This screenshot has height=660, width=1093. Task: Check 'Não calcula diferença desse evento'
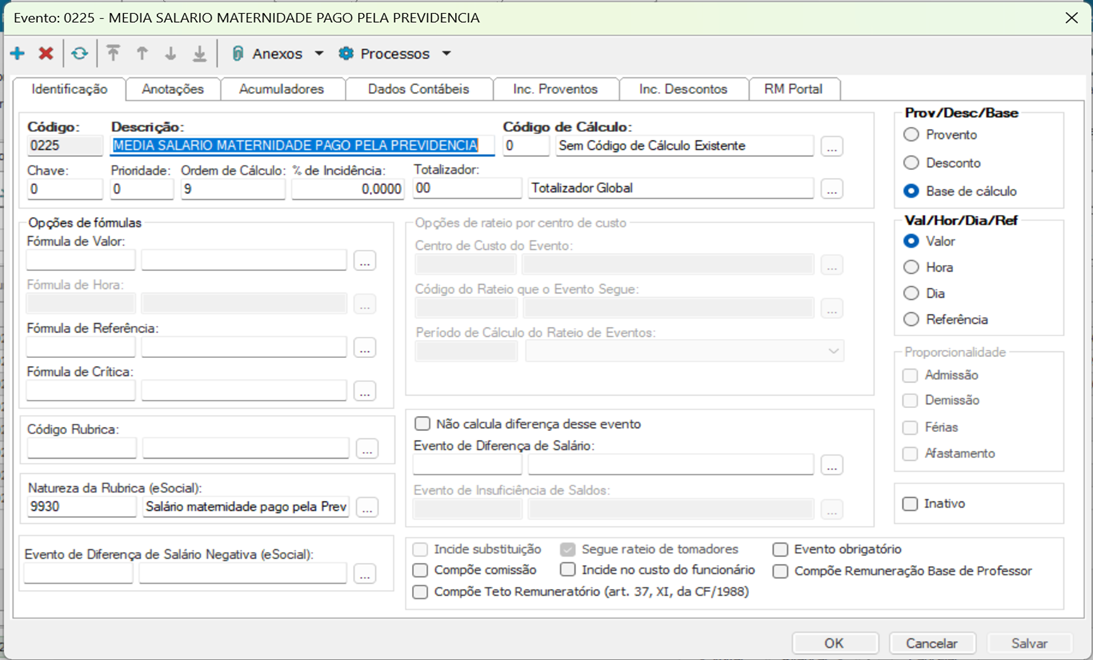(423, 424)
